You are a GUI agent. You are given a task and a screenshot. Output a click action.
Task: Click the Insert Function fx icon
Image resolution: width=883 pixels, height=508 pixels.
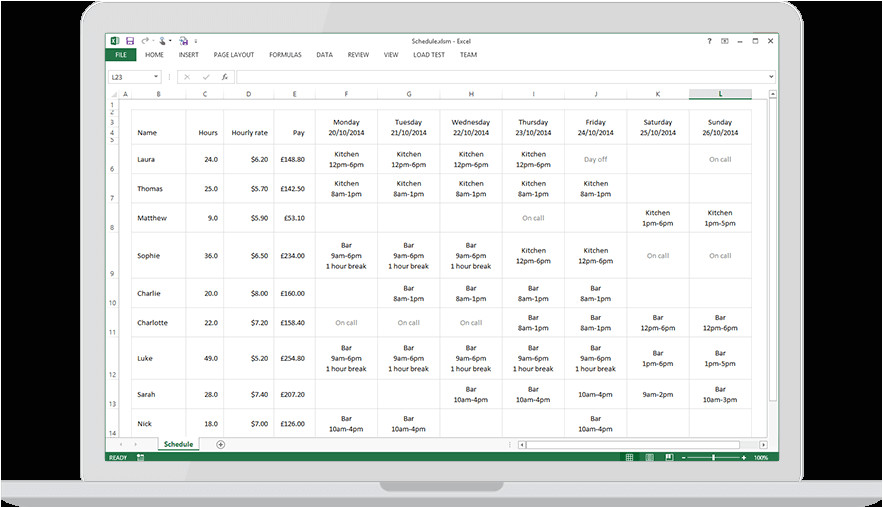click(225, 77)
